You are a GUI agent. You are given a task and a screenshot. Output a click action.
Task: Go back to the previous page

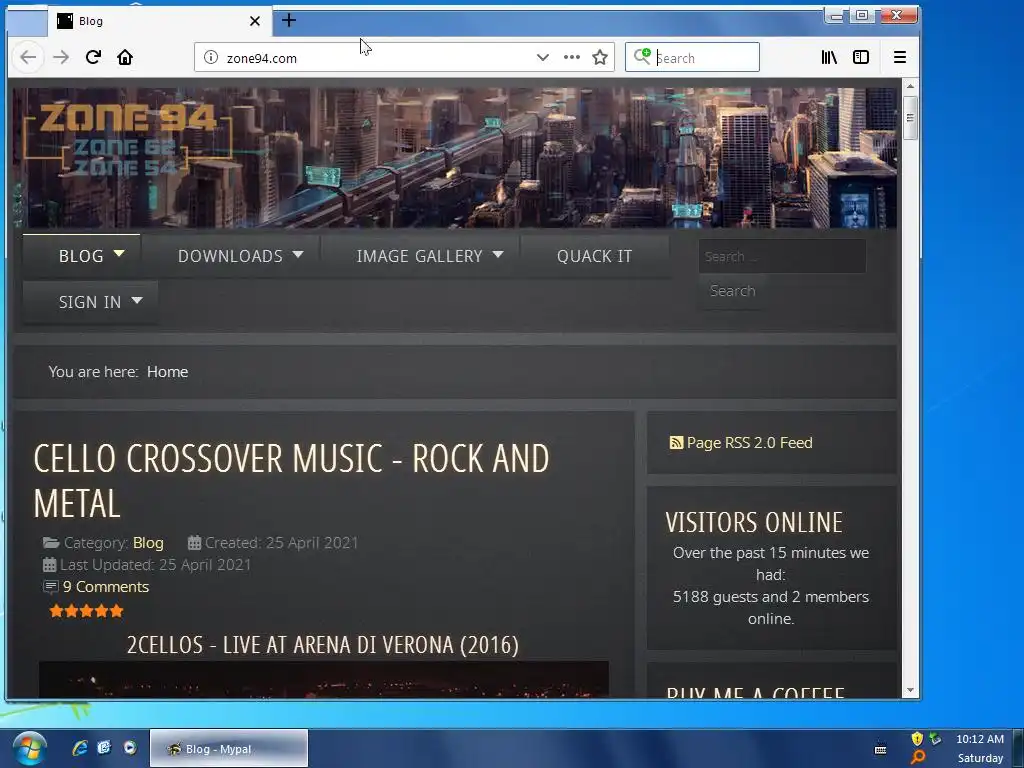(27, 57)
